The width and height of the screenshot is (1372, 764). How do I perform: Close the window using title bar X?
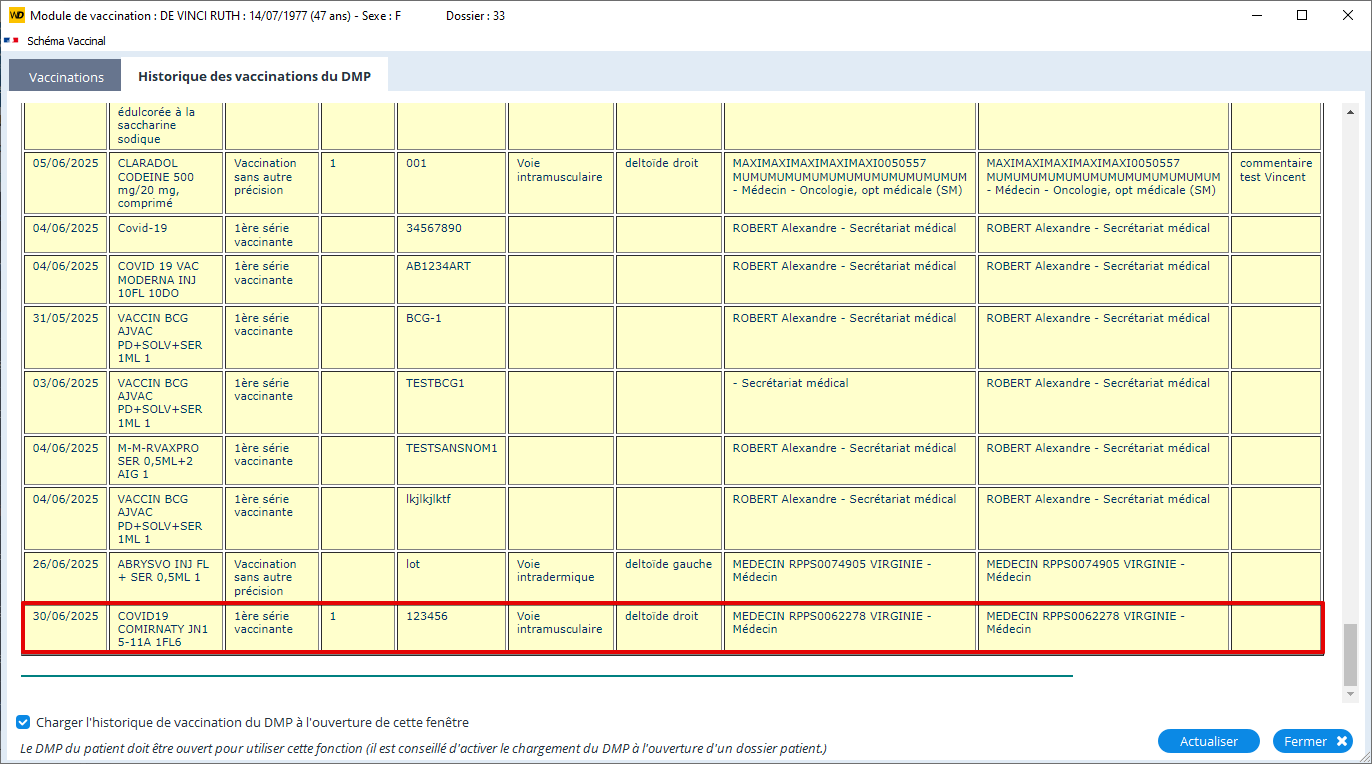1347,16
